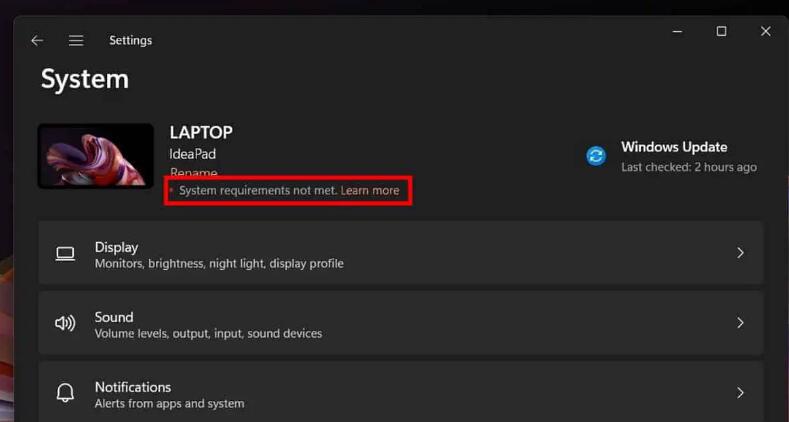The image size is (789, 422).
Task: Open the Sound settings row
Action: pyautogui.click(x=400, y=324)
